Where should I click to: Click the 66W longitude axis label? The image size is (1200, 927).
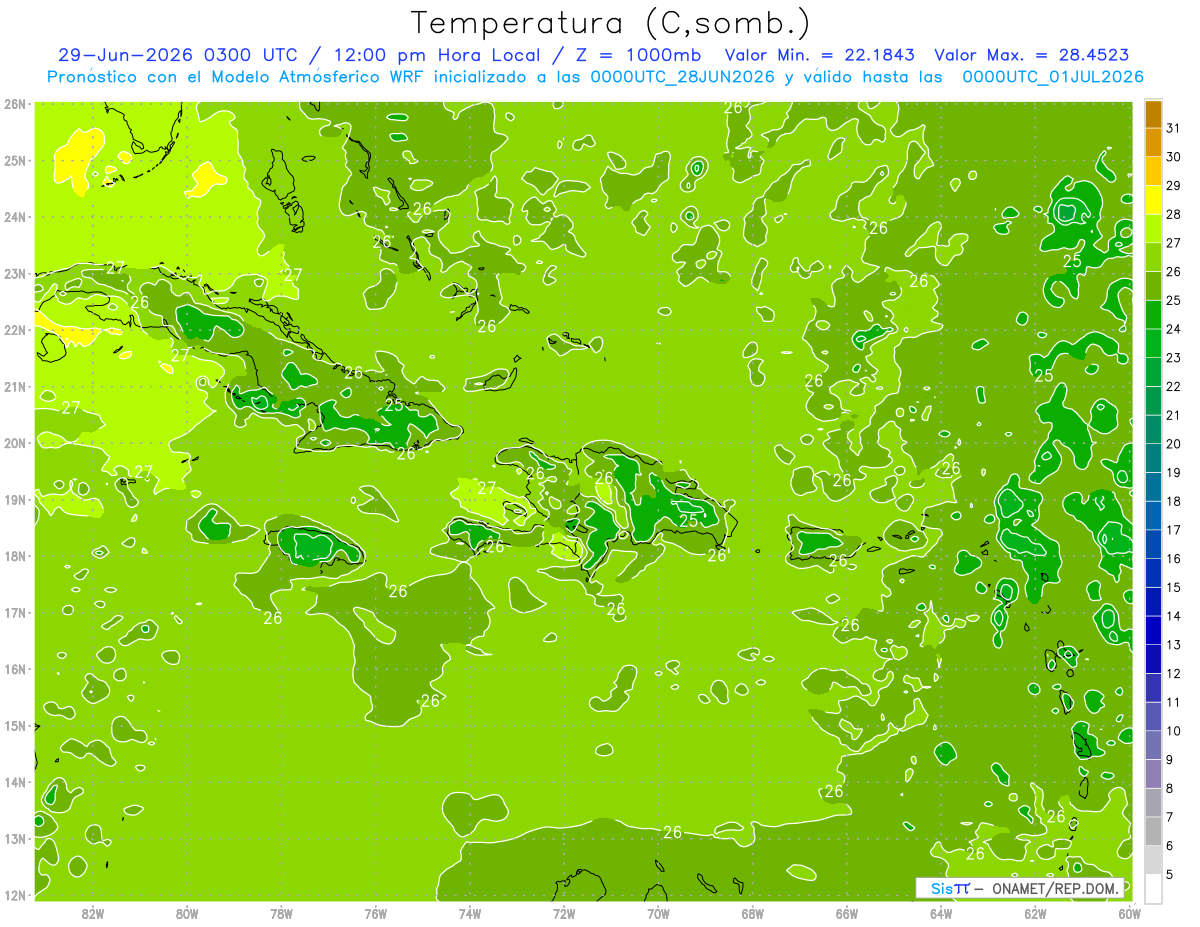pyautogui.click(x=847, y=913)
